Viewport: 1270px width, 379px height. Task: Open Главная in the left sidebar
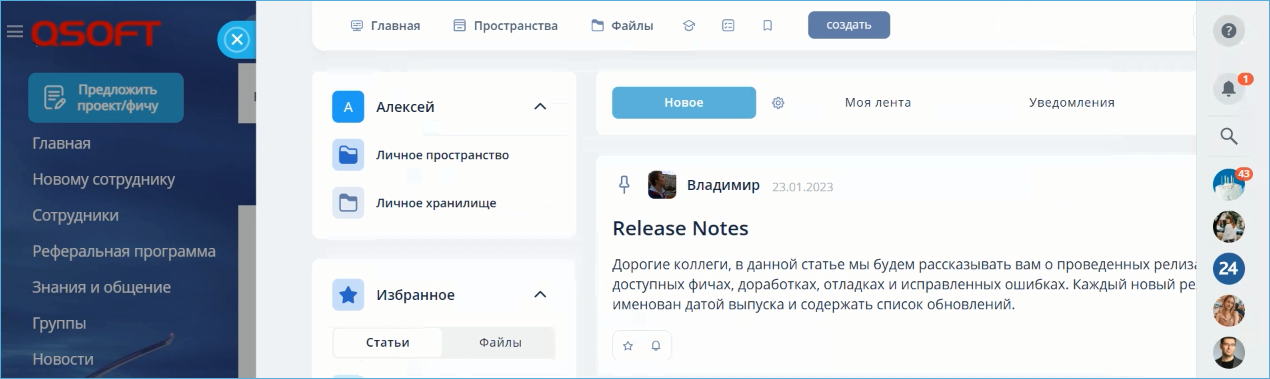click(x=62, y=143)
